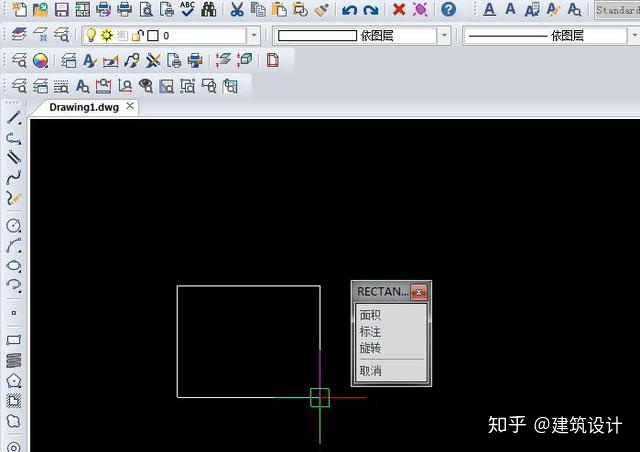Viewport: 640px width, 452px height.
Task: Select the Spline curve tool
Action: 14,177
